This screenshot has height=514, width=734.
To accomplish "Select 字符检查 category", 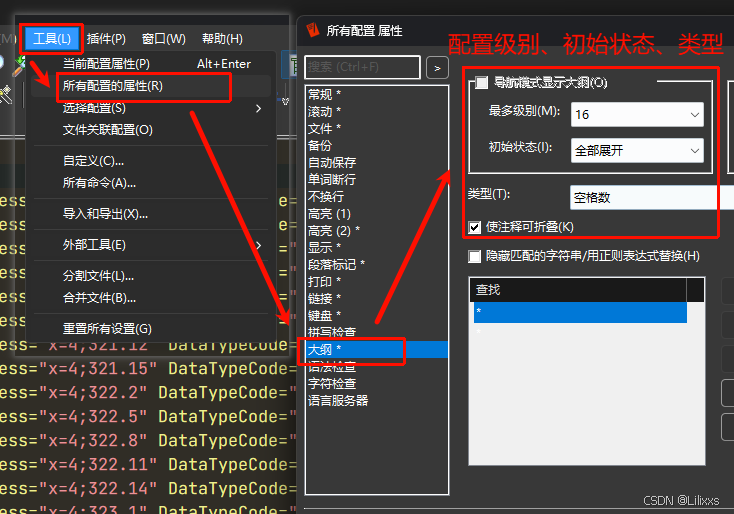I will point(376,384).
